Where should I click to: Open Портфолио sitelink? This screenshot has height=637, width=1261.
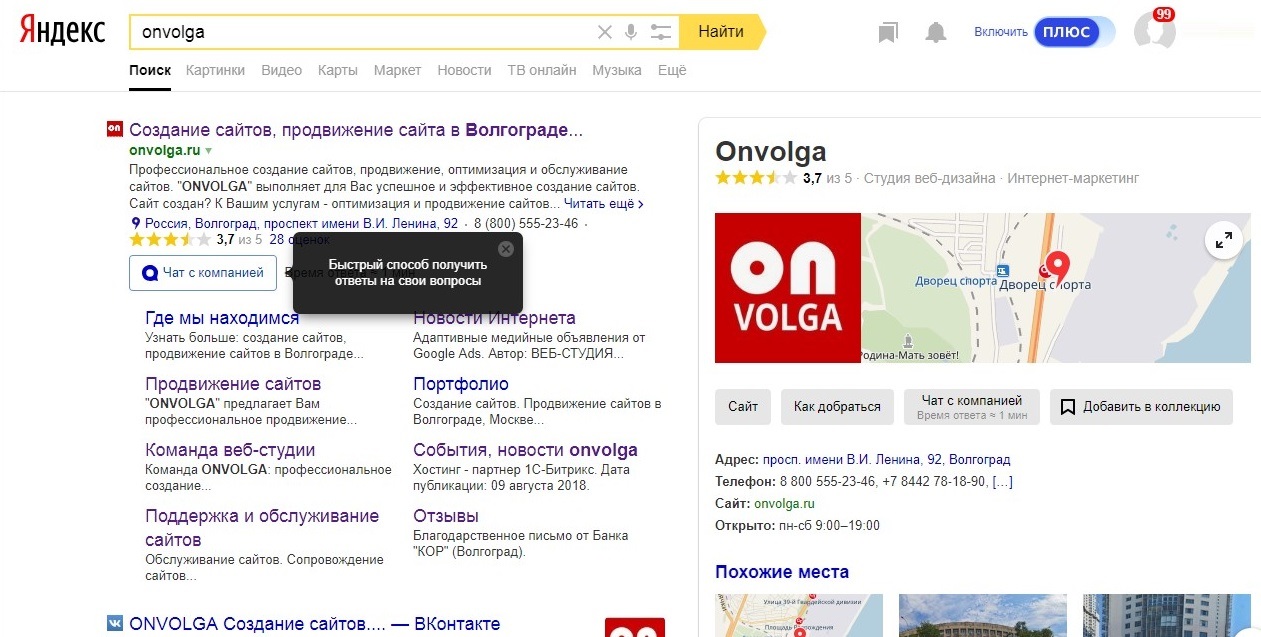pyautogui.click(x=461, y=384)
